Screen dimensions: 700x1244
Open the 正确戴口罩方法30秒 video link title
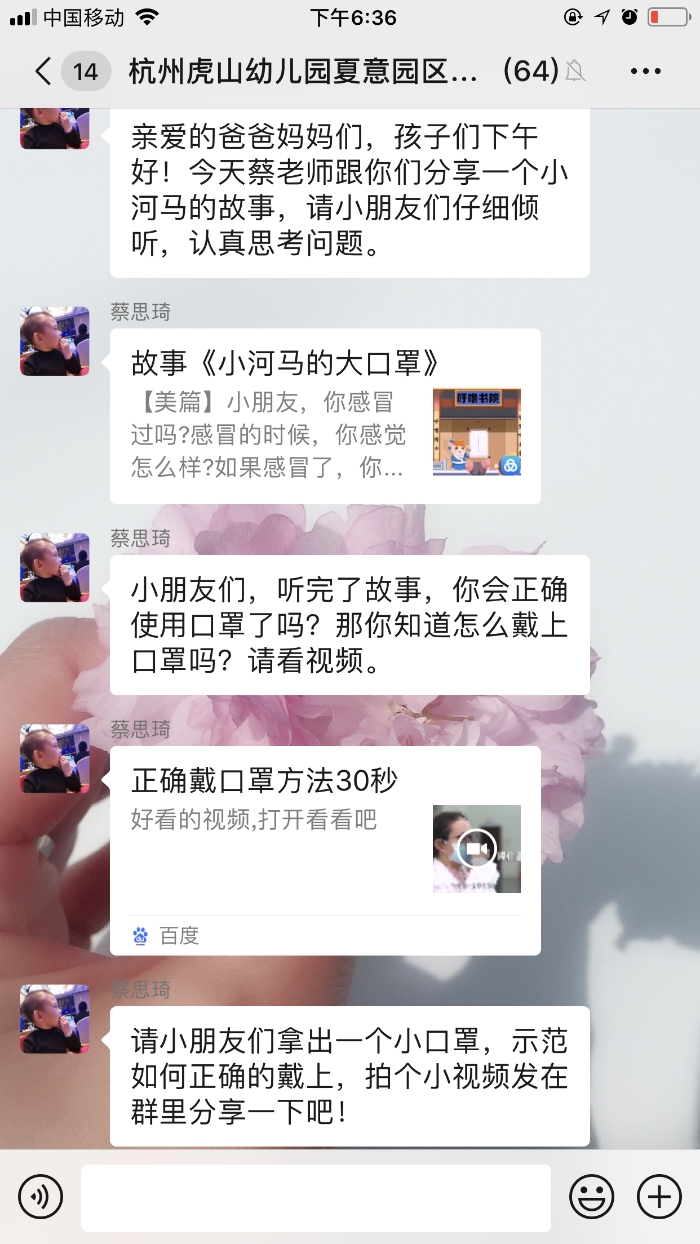coord(265,779)
